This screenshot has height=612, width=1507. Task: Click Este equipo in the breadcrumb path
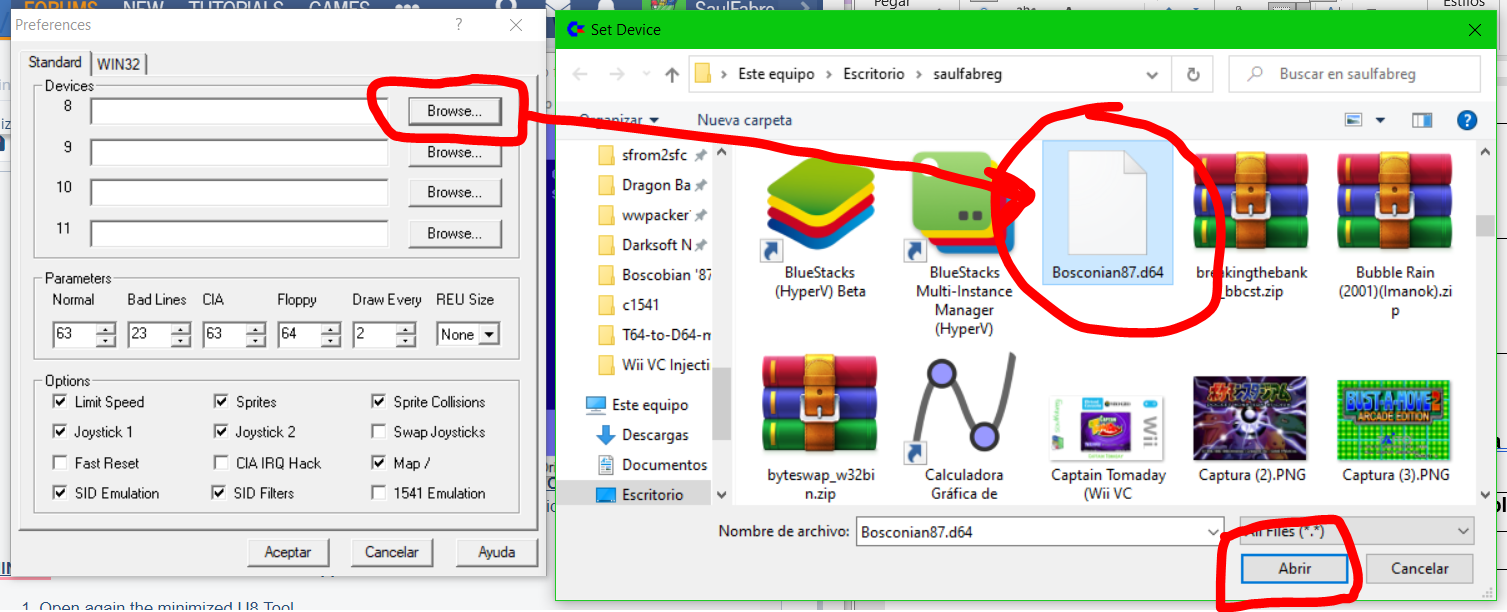click(776, 74)
